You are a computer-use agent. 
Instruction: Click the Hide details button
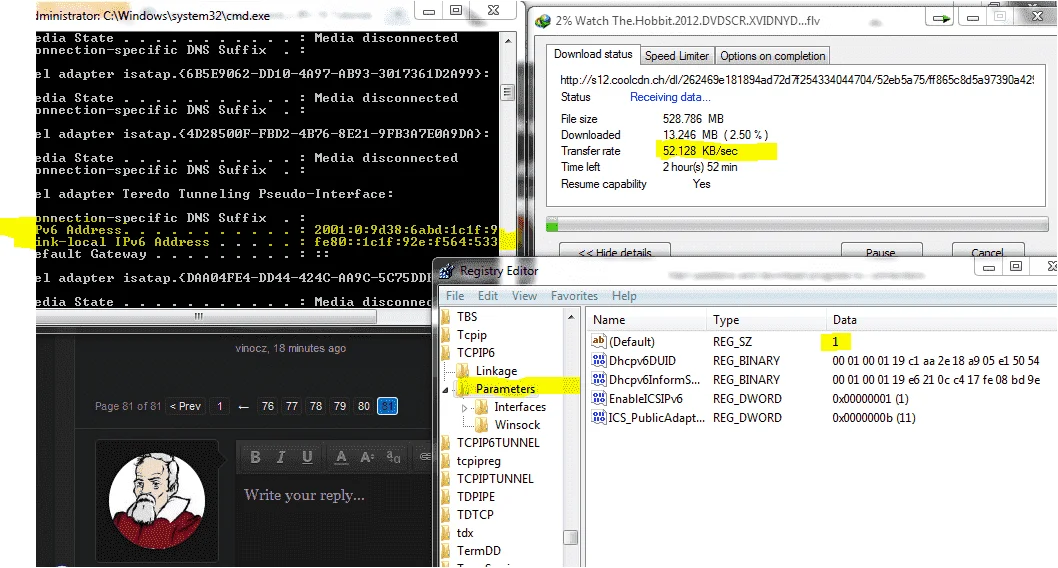coord(615,251)
